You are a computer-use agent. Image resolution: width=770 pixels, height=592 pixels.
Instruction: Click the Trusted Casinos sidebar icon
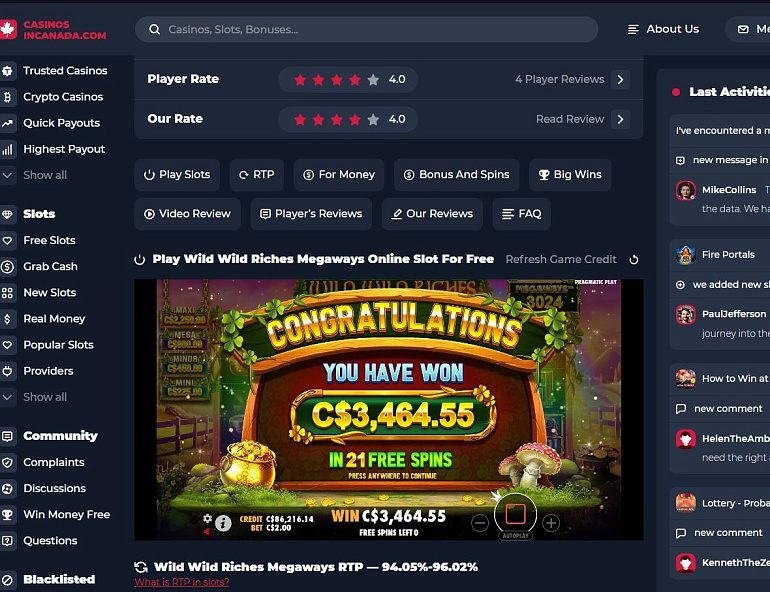point(7,71)
